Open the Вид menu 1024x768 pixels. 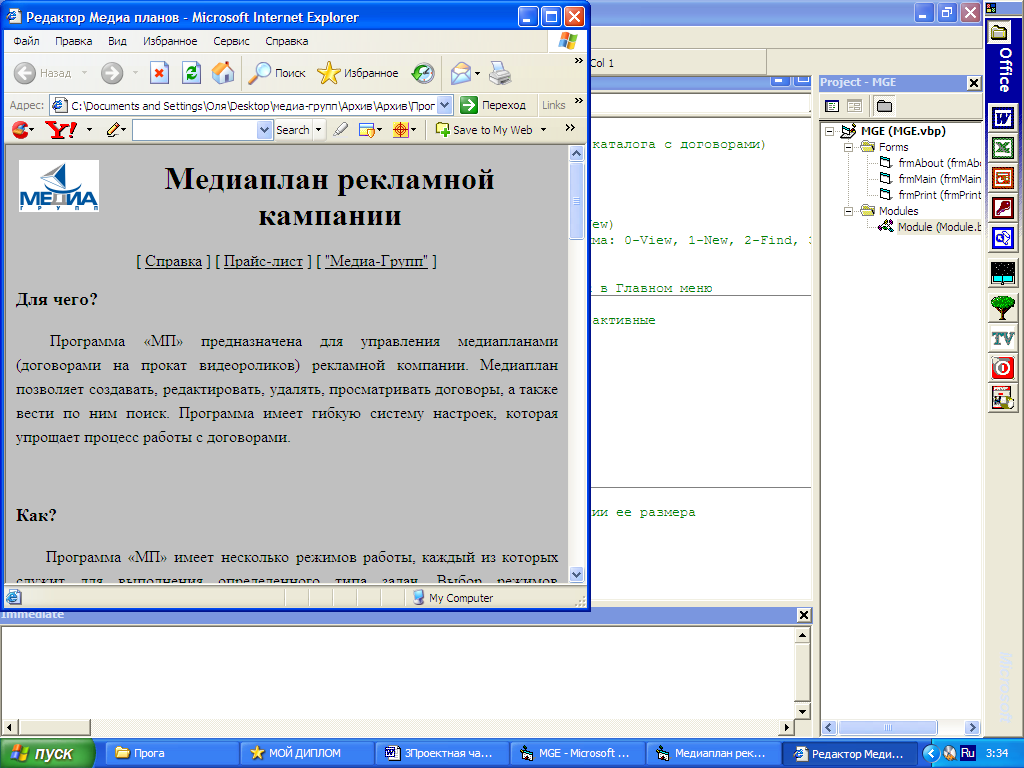(x=117, y=41)
